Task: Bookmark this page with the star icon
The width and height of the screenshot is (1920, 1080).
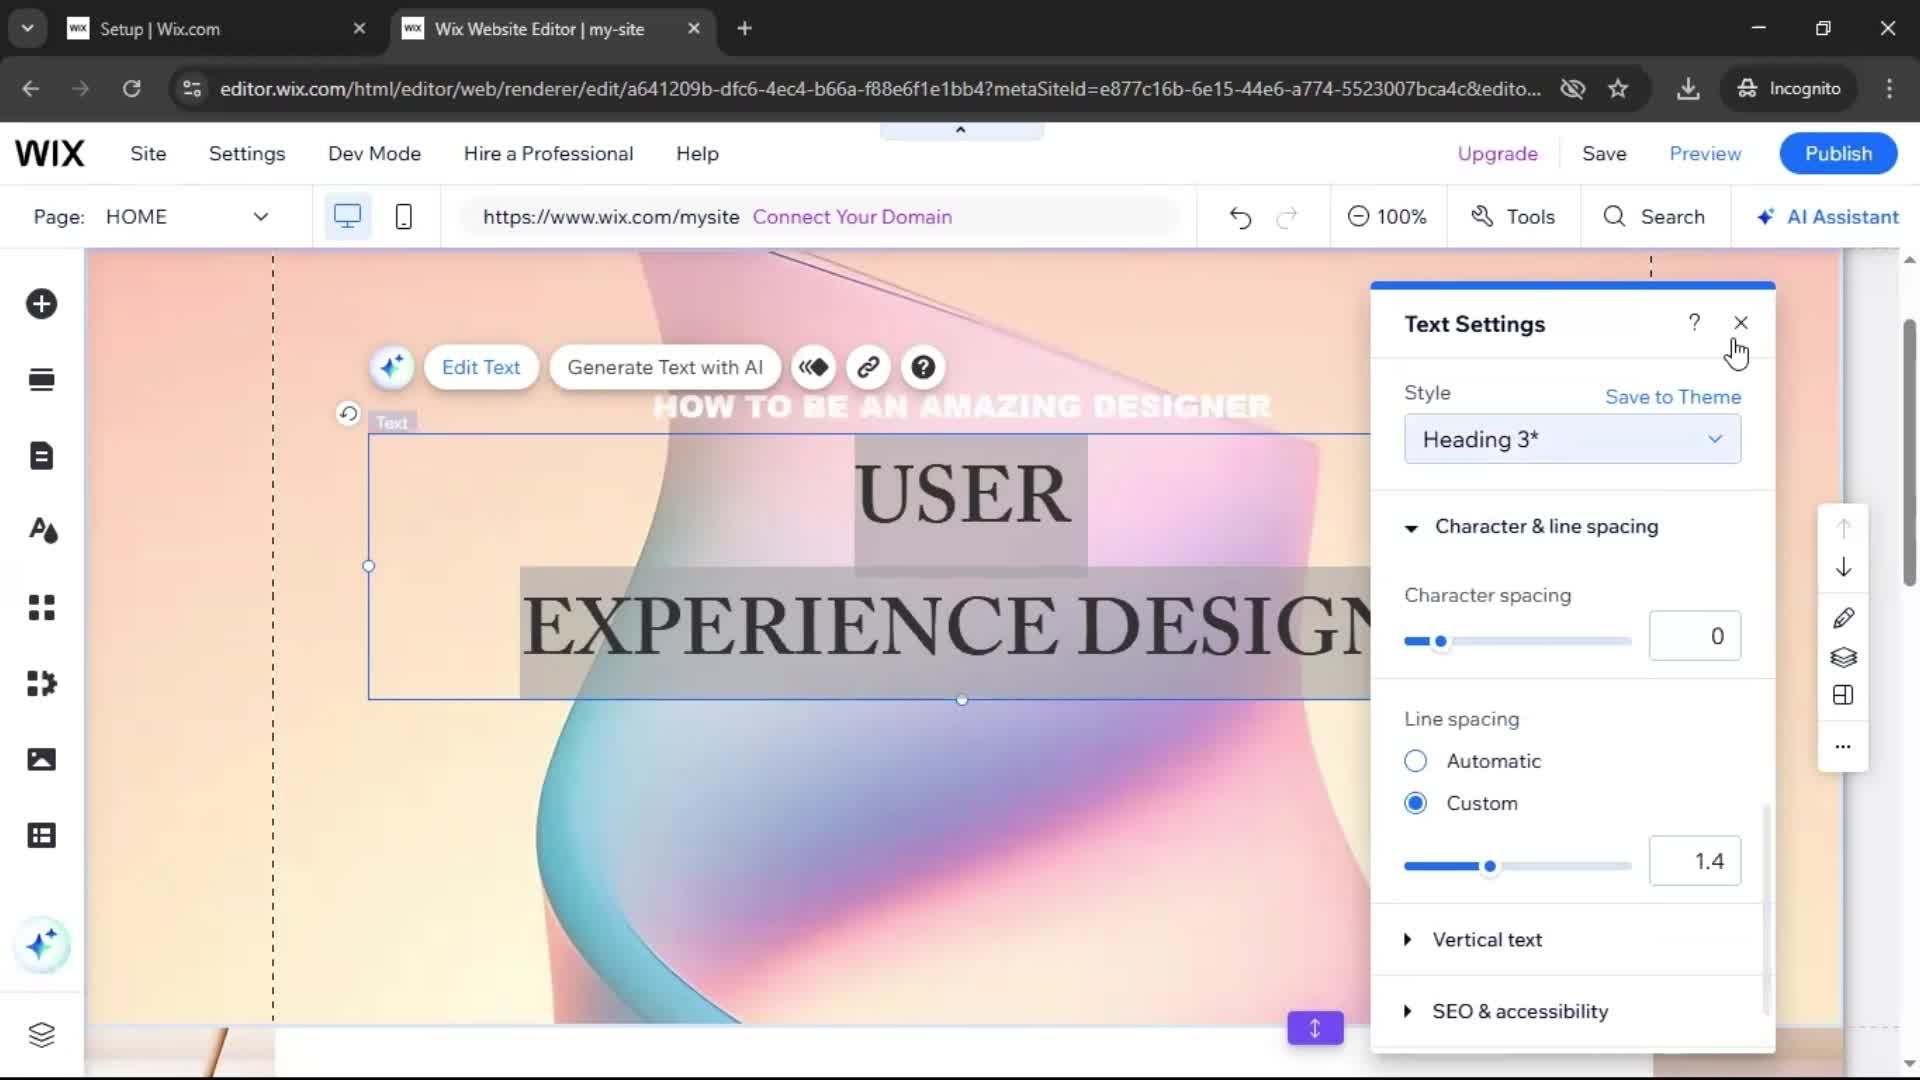Action: 1618,89
